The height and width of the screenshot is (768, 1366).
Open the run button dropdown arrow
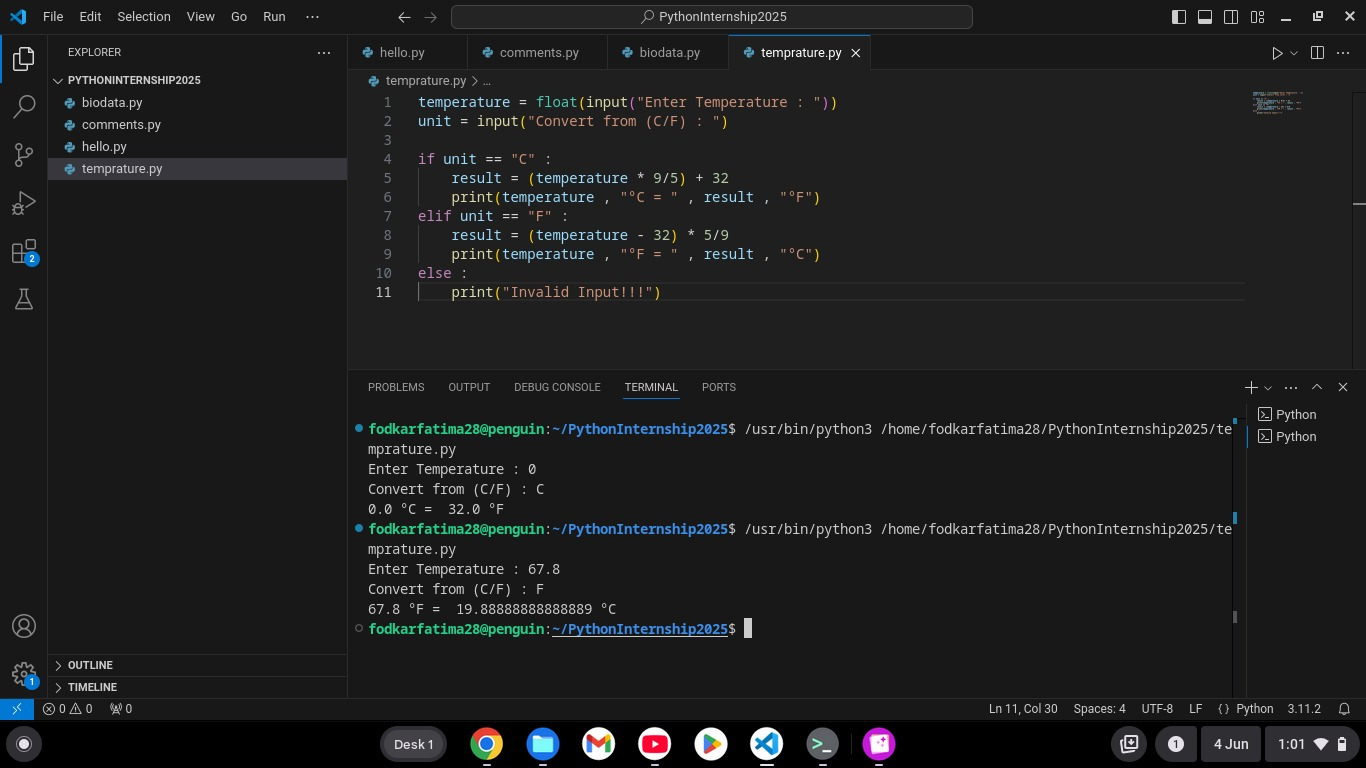1294,53
